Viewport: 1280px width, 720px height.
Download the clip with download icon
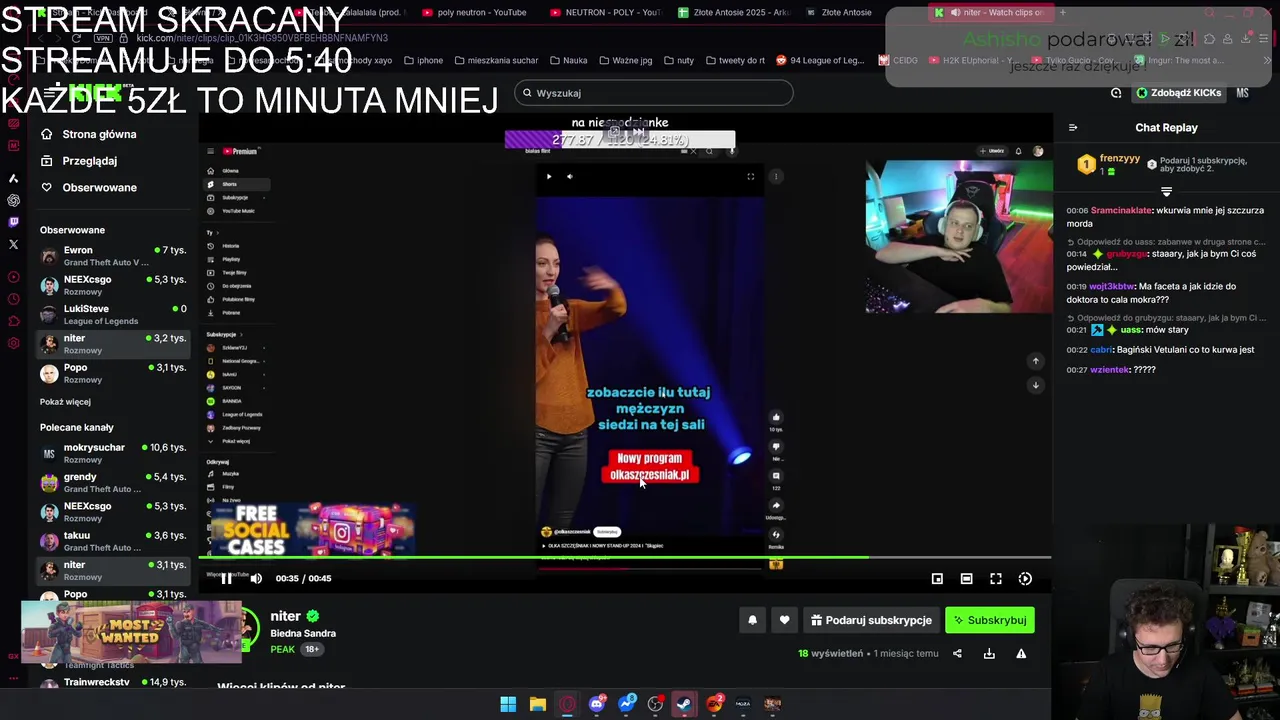tap(989, 653)
